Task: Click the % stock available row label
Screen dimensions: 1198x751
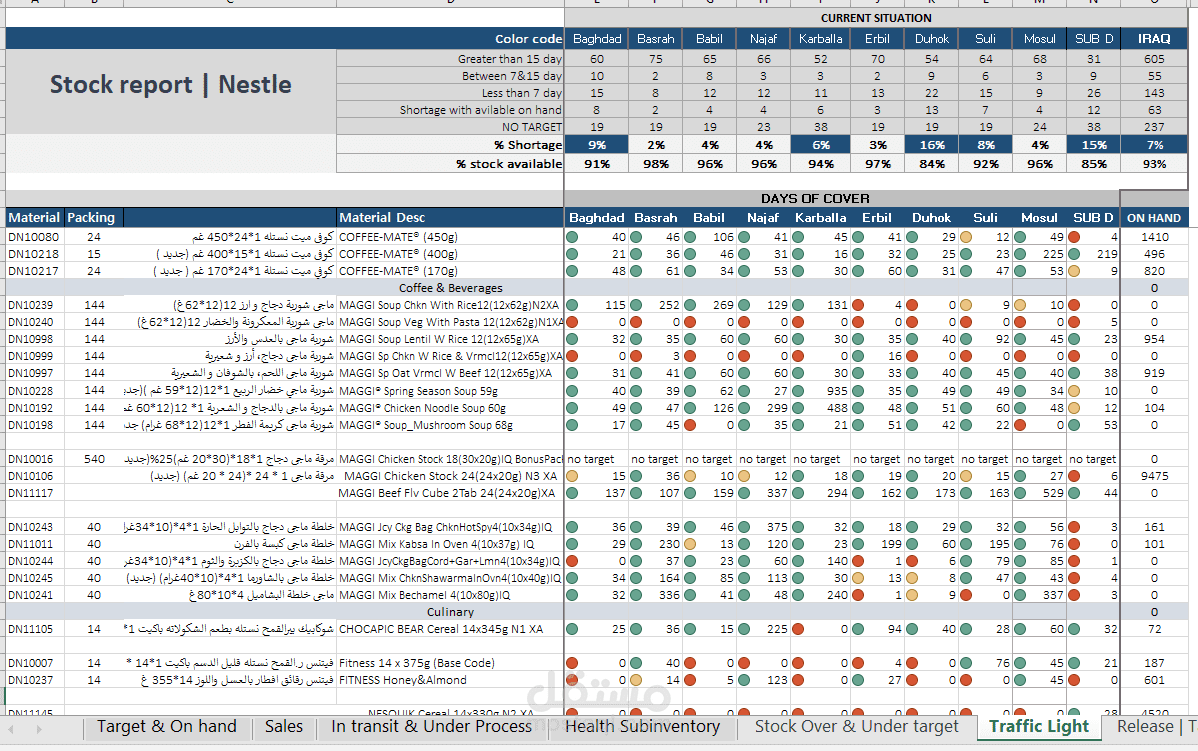Action: click(x=509, y=164)
